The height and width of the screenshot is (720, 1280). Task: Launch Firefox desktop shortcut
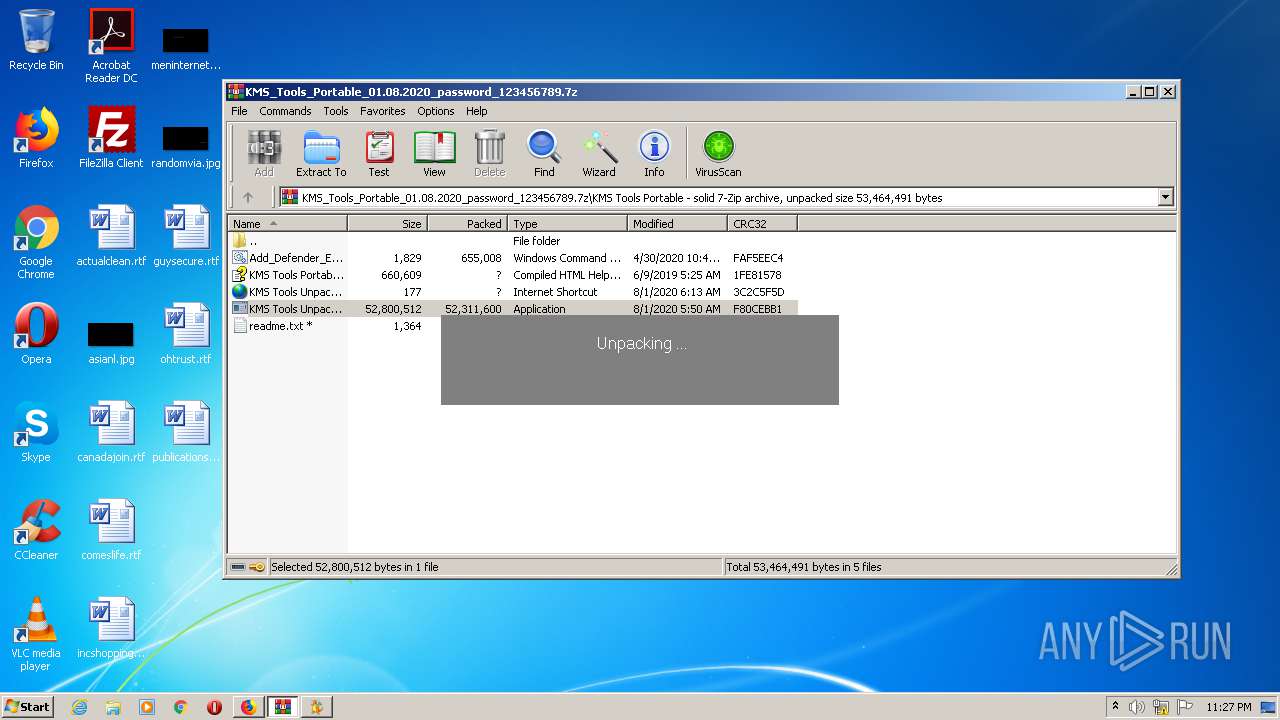(x=36, y=138)
